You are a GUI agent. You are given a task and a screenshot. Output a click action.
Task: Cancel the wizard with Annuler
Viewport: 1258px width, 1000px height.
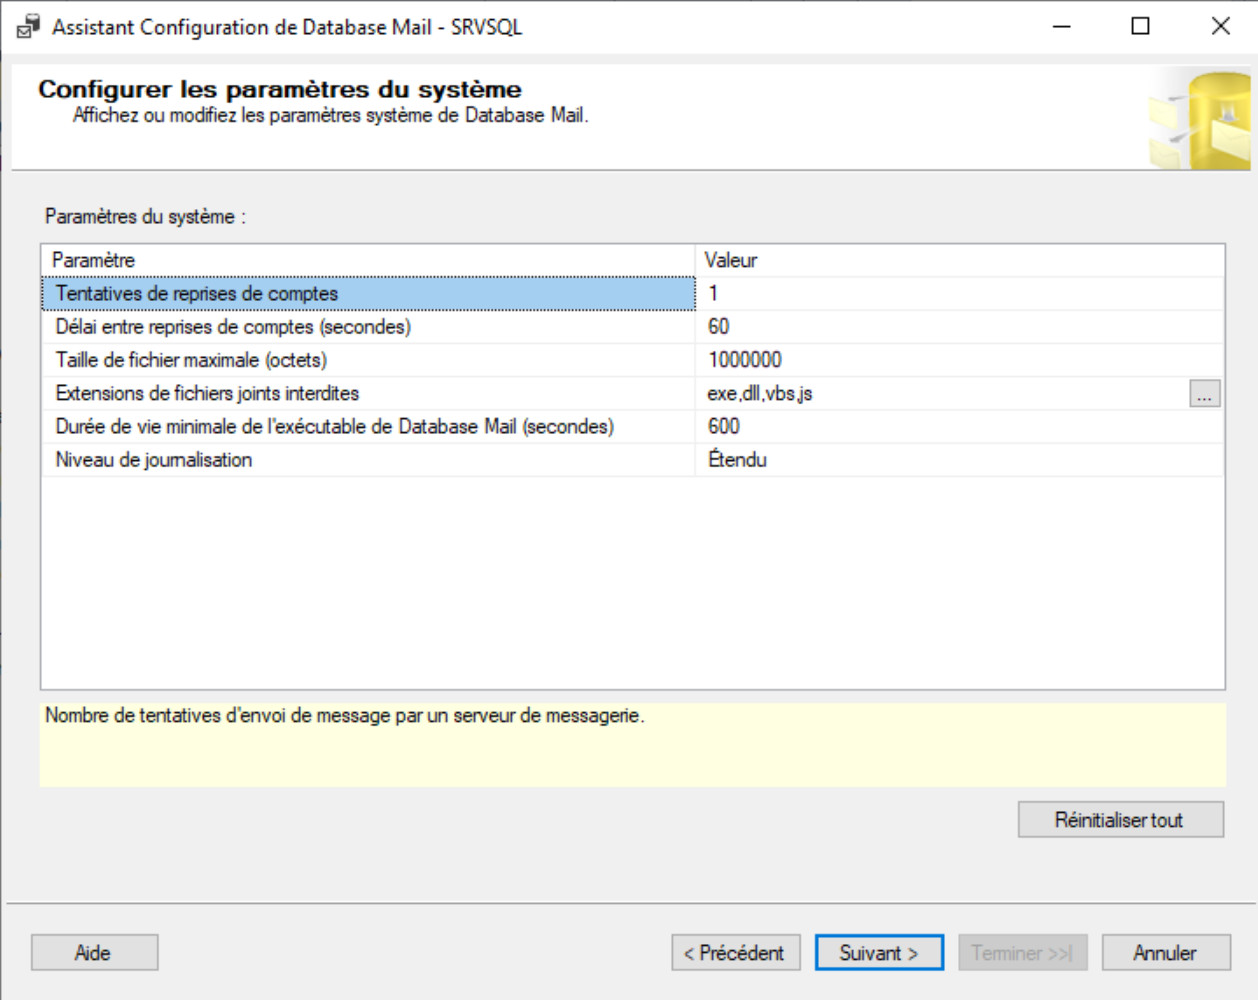1165,953
